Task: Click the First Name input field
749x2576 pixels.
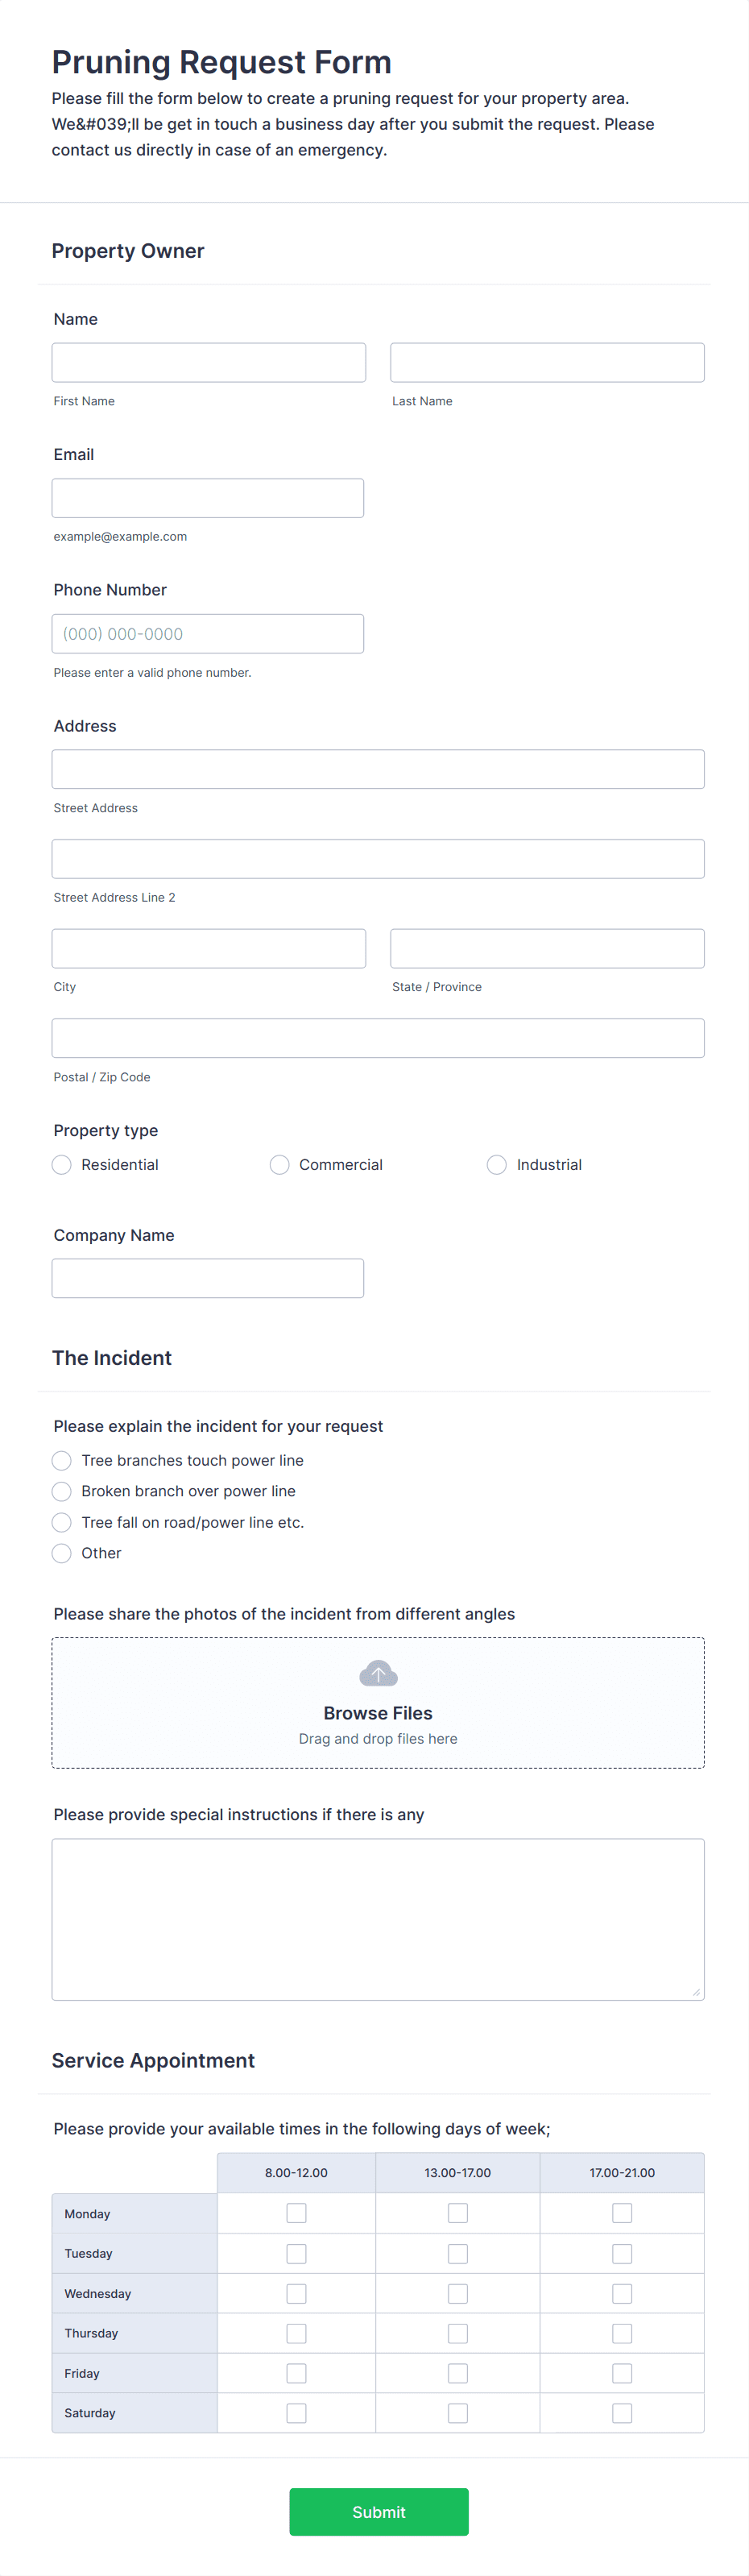Action: coord(208,362)
